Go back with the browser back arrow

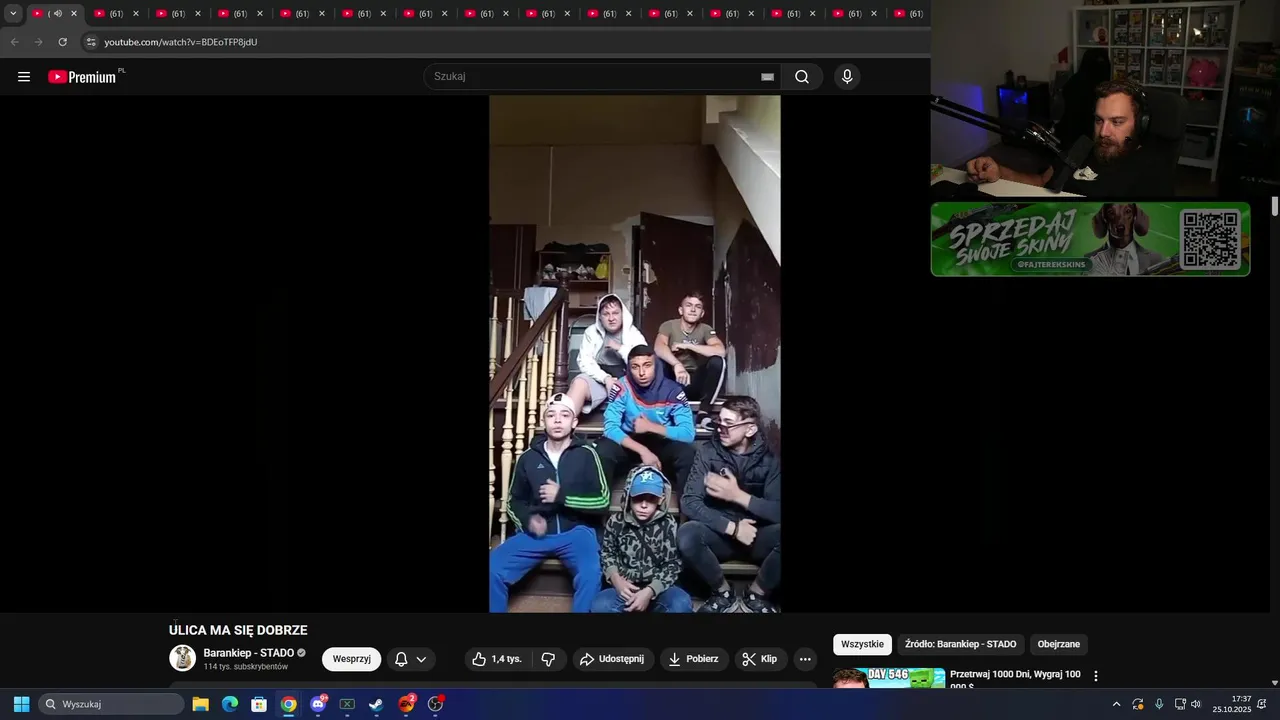tap(14, 42)
